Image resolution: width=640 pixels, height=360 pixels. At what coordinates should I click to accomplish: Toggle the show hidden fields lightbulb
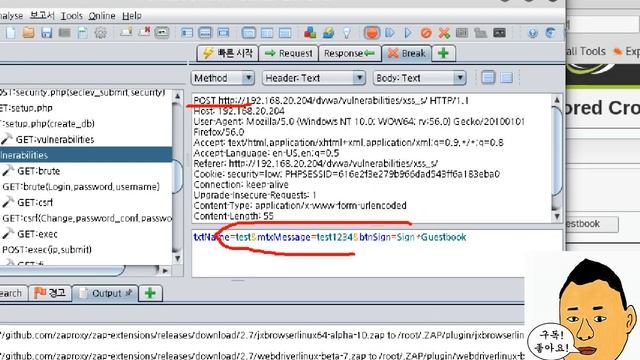347,33
